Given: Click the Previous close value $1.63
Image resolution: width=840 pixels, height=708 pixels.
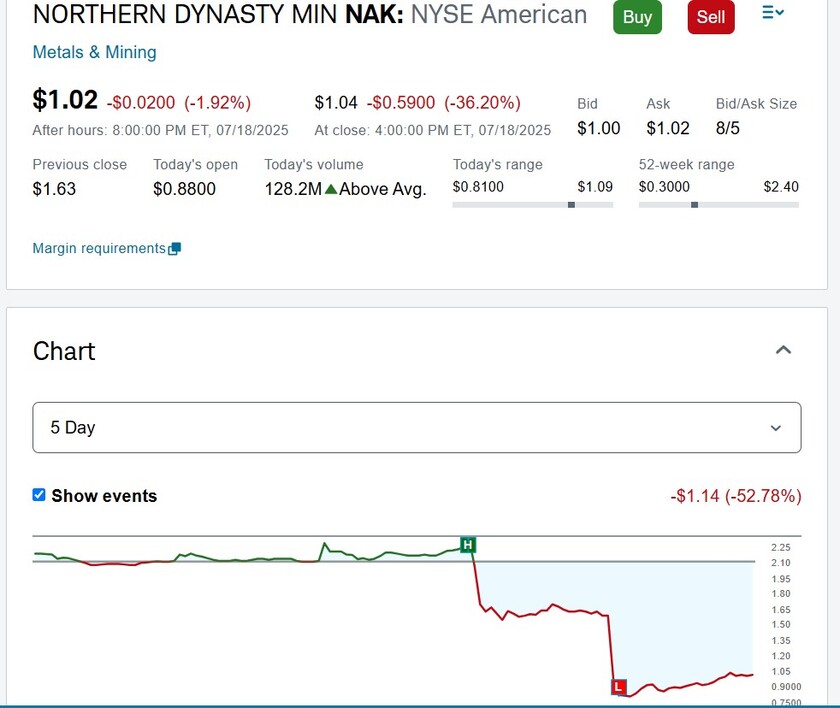Looking at the screenshot, I should click(x=54, y=189).
